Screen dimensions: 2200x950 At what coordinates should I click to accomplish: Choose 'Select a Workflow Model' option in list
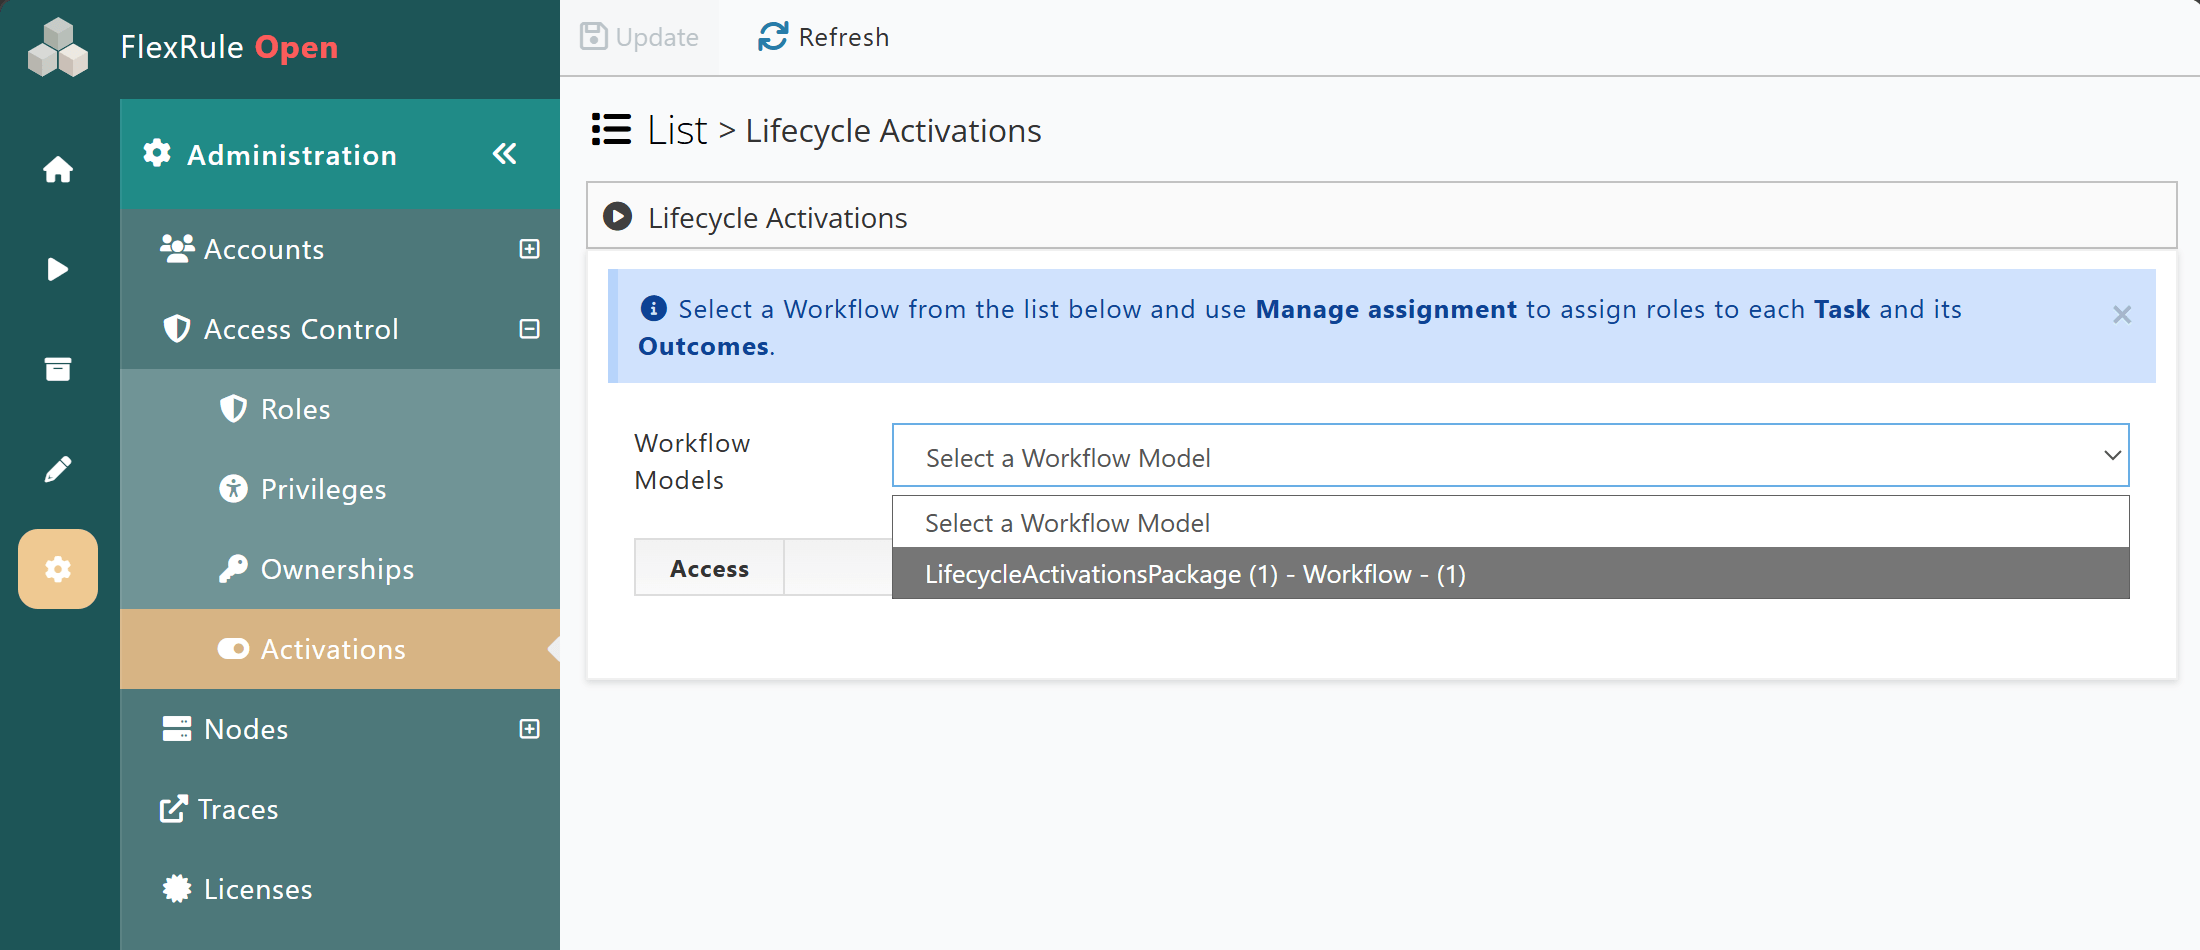pos(1510,522)
